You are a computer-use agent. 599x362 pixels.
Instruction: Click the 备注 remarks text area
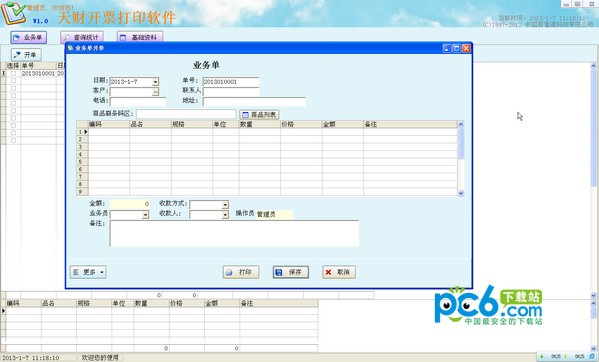(234, 233)
